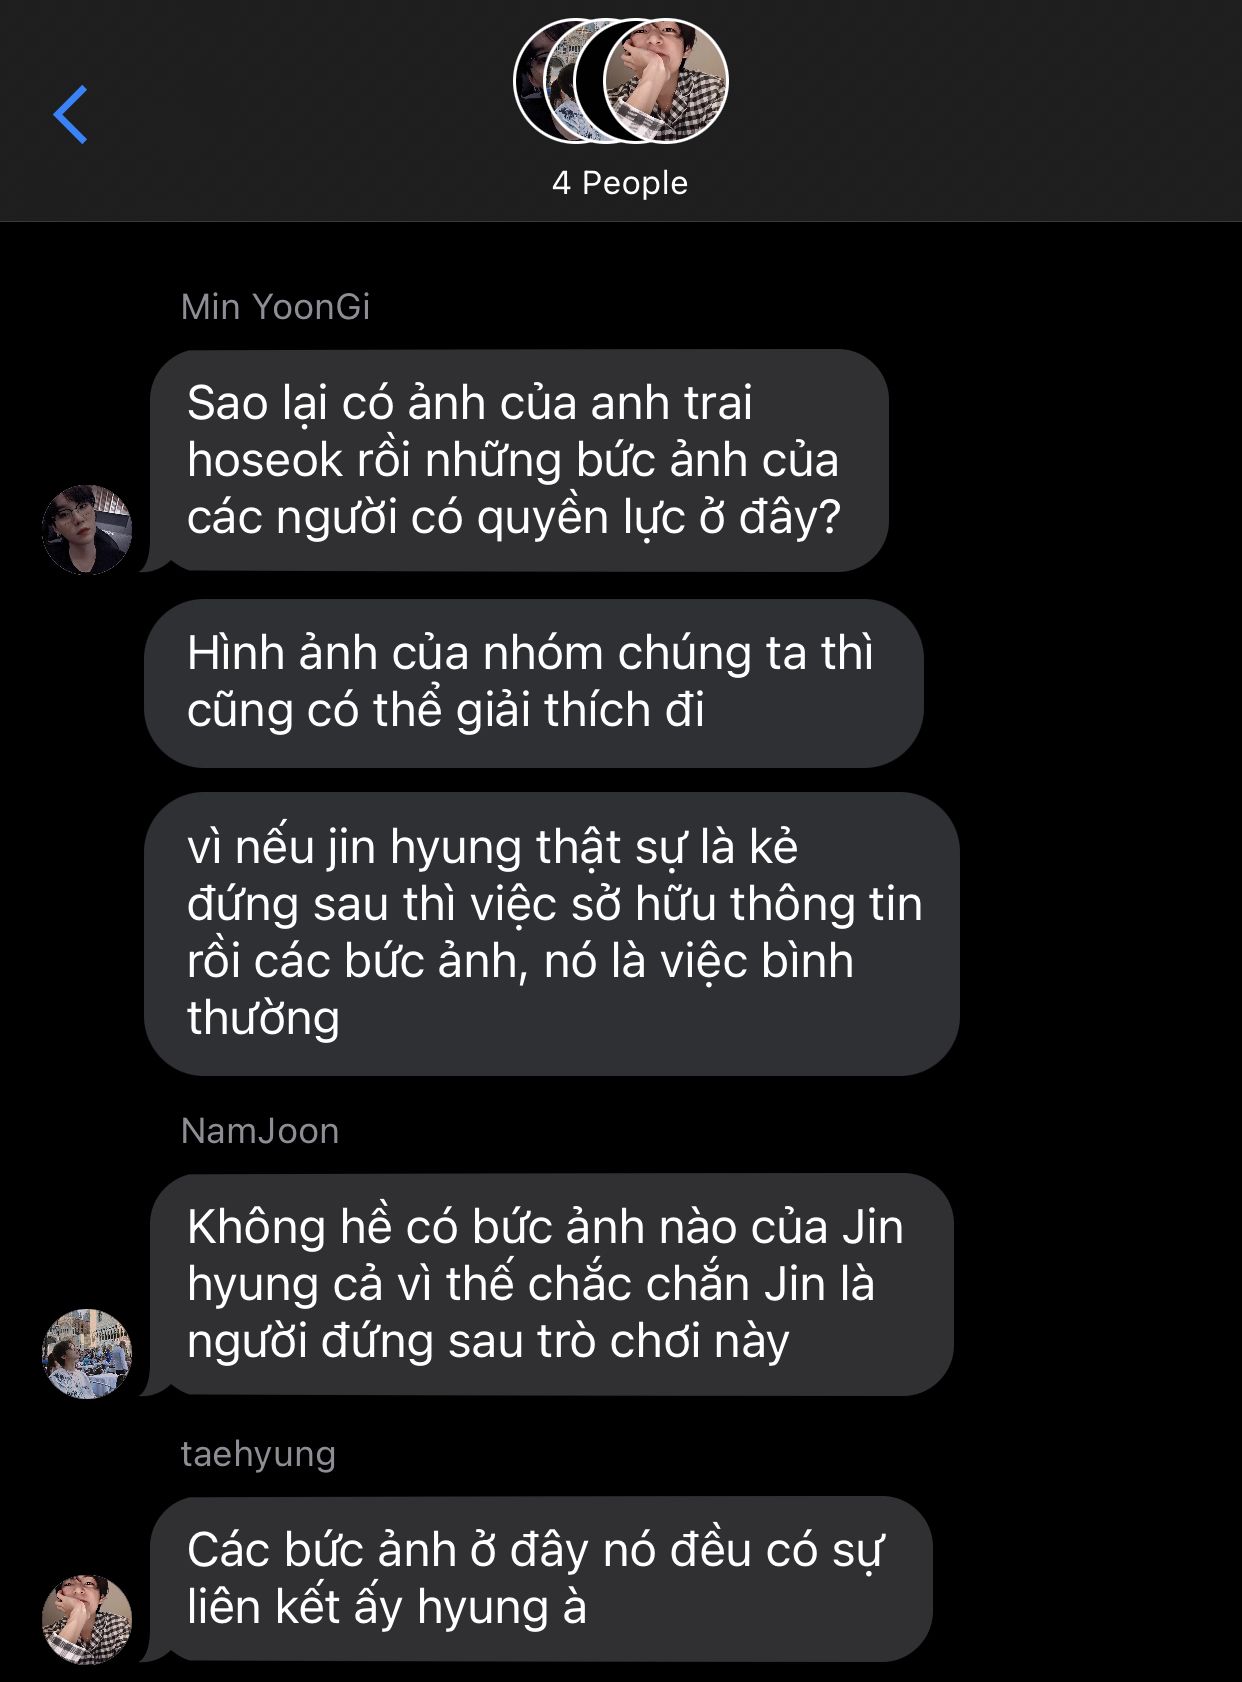Screen dimensions: 1242x1682
Task: Select message starting 'Sao lại có ảnh'
Action: tap(518, 461)
